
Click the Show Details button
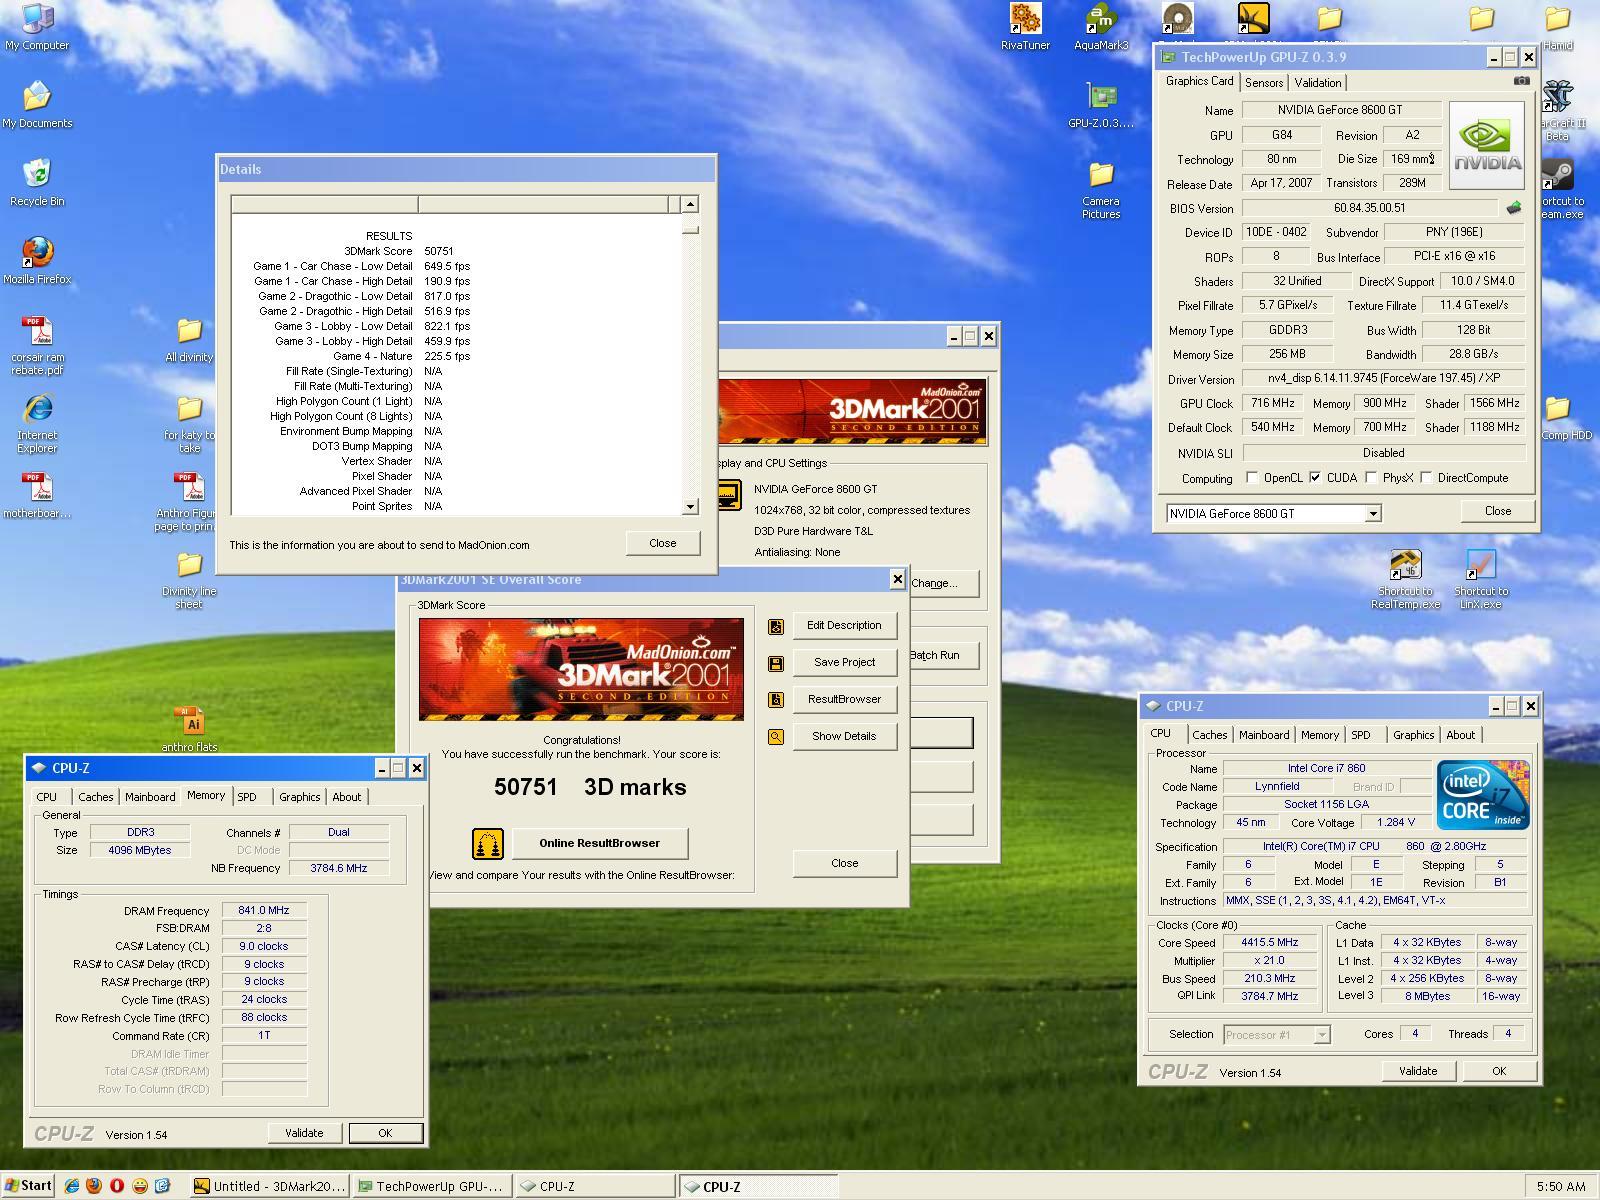pos(844,736)
